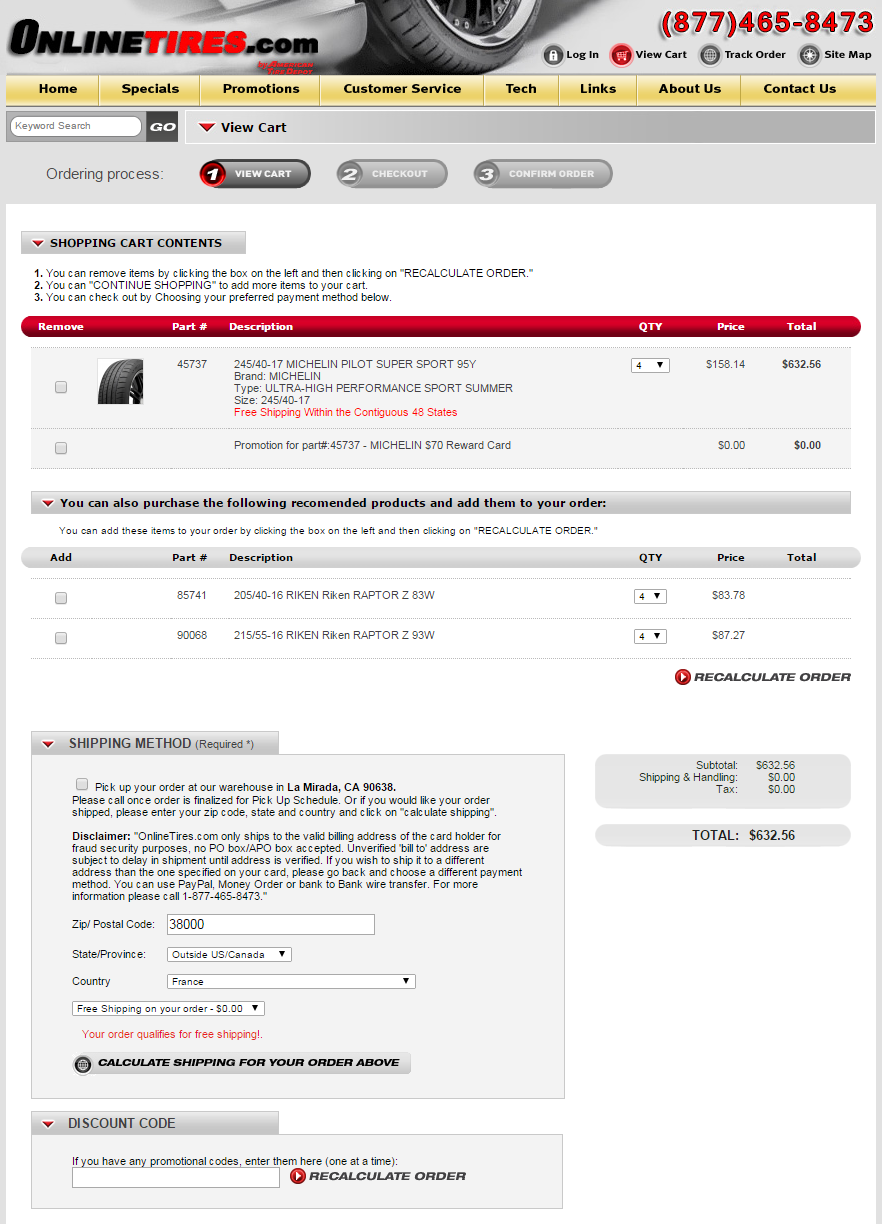Image resolution: width=882 pixels, height=1224 pixels.
Task: Click the Free Shipping Within Contiguous 48 States text
Action: (346, 412)
